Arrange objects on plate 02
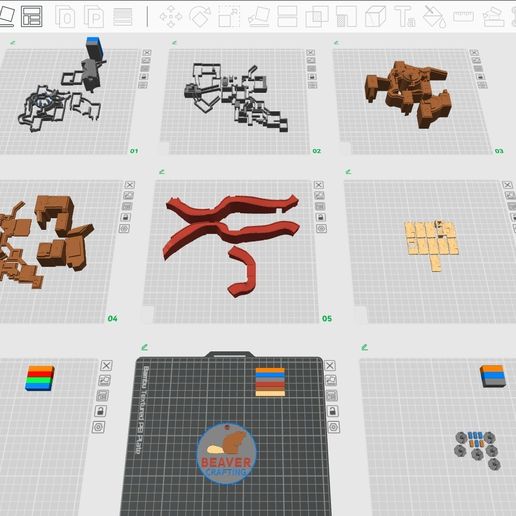Screen dimensions: 516x516 click(x=311, y=68)
